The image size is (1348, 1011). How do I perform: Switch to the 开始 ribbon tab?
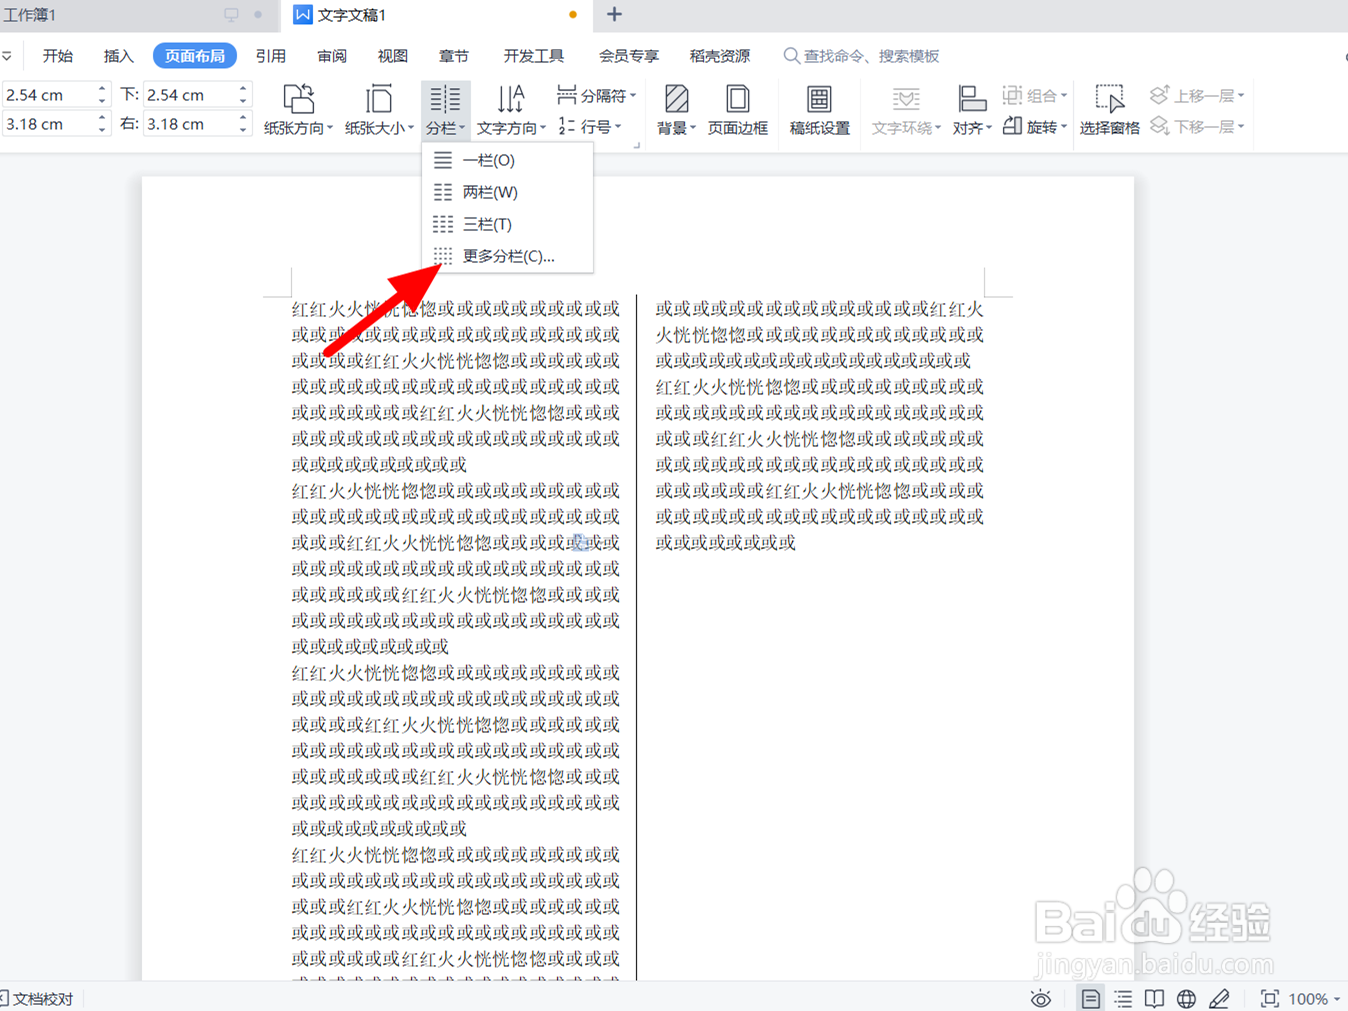point(58,56)
